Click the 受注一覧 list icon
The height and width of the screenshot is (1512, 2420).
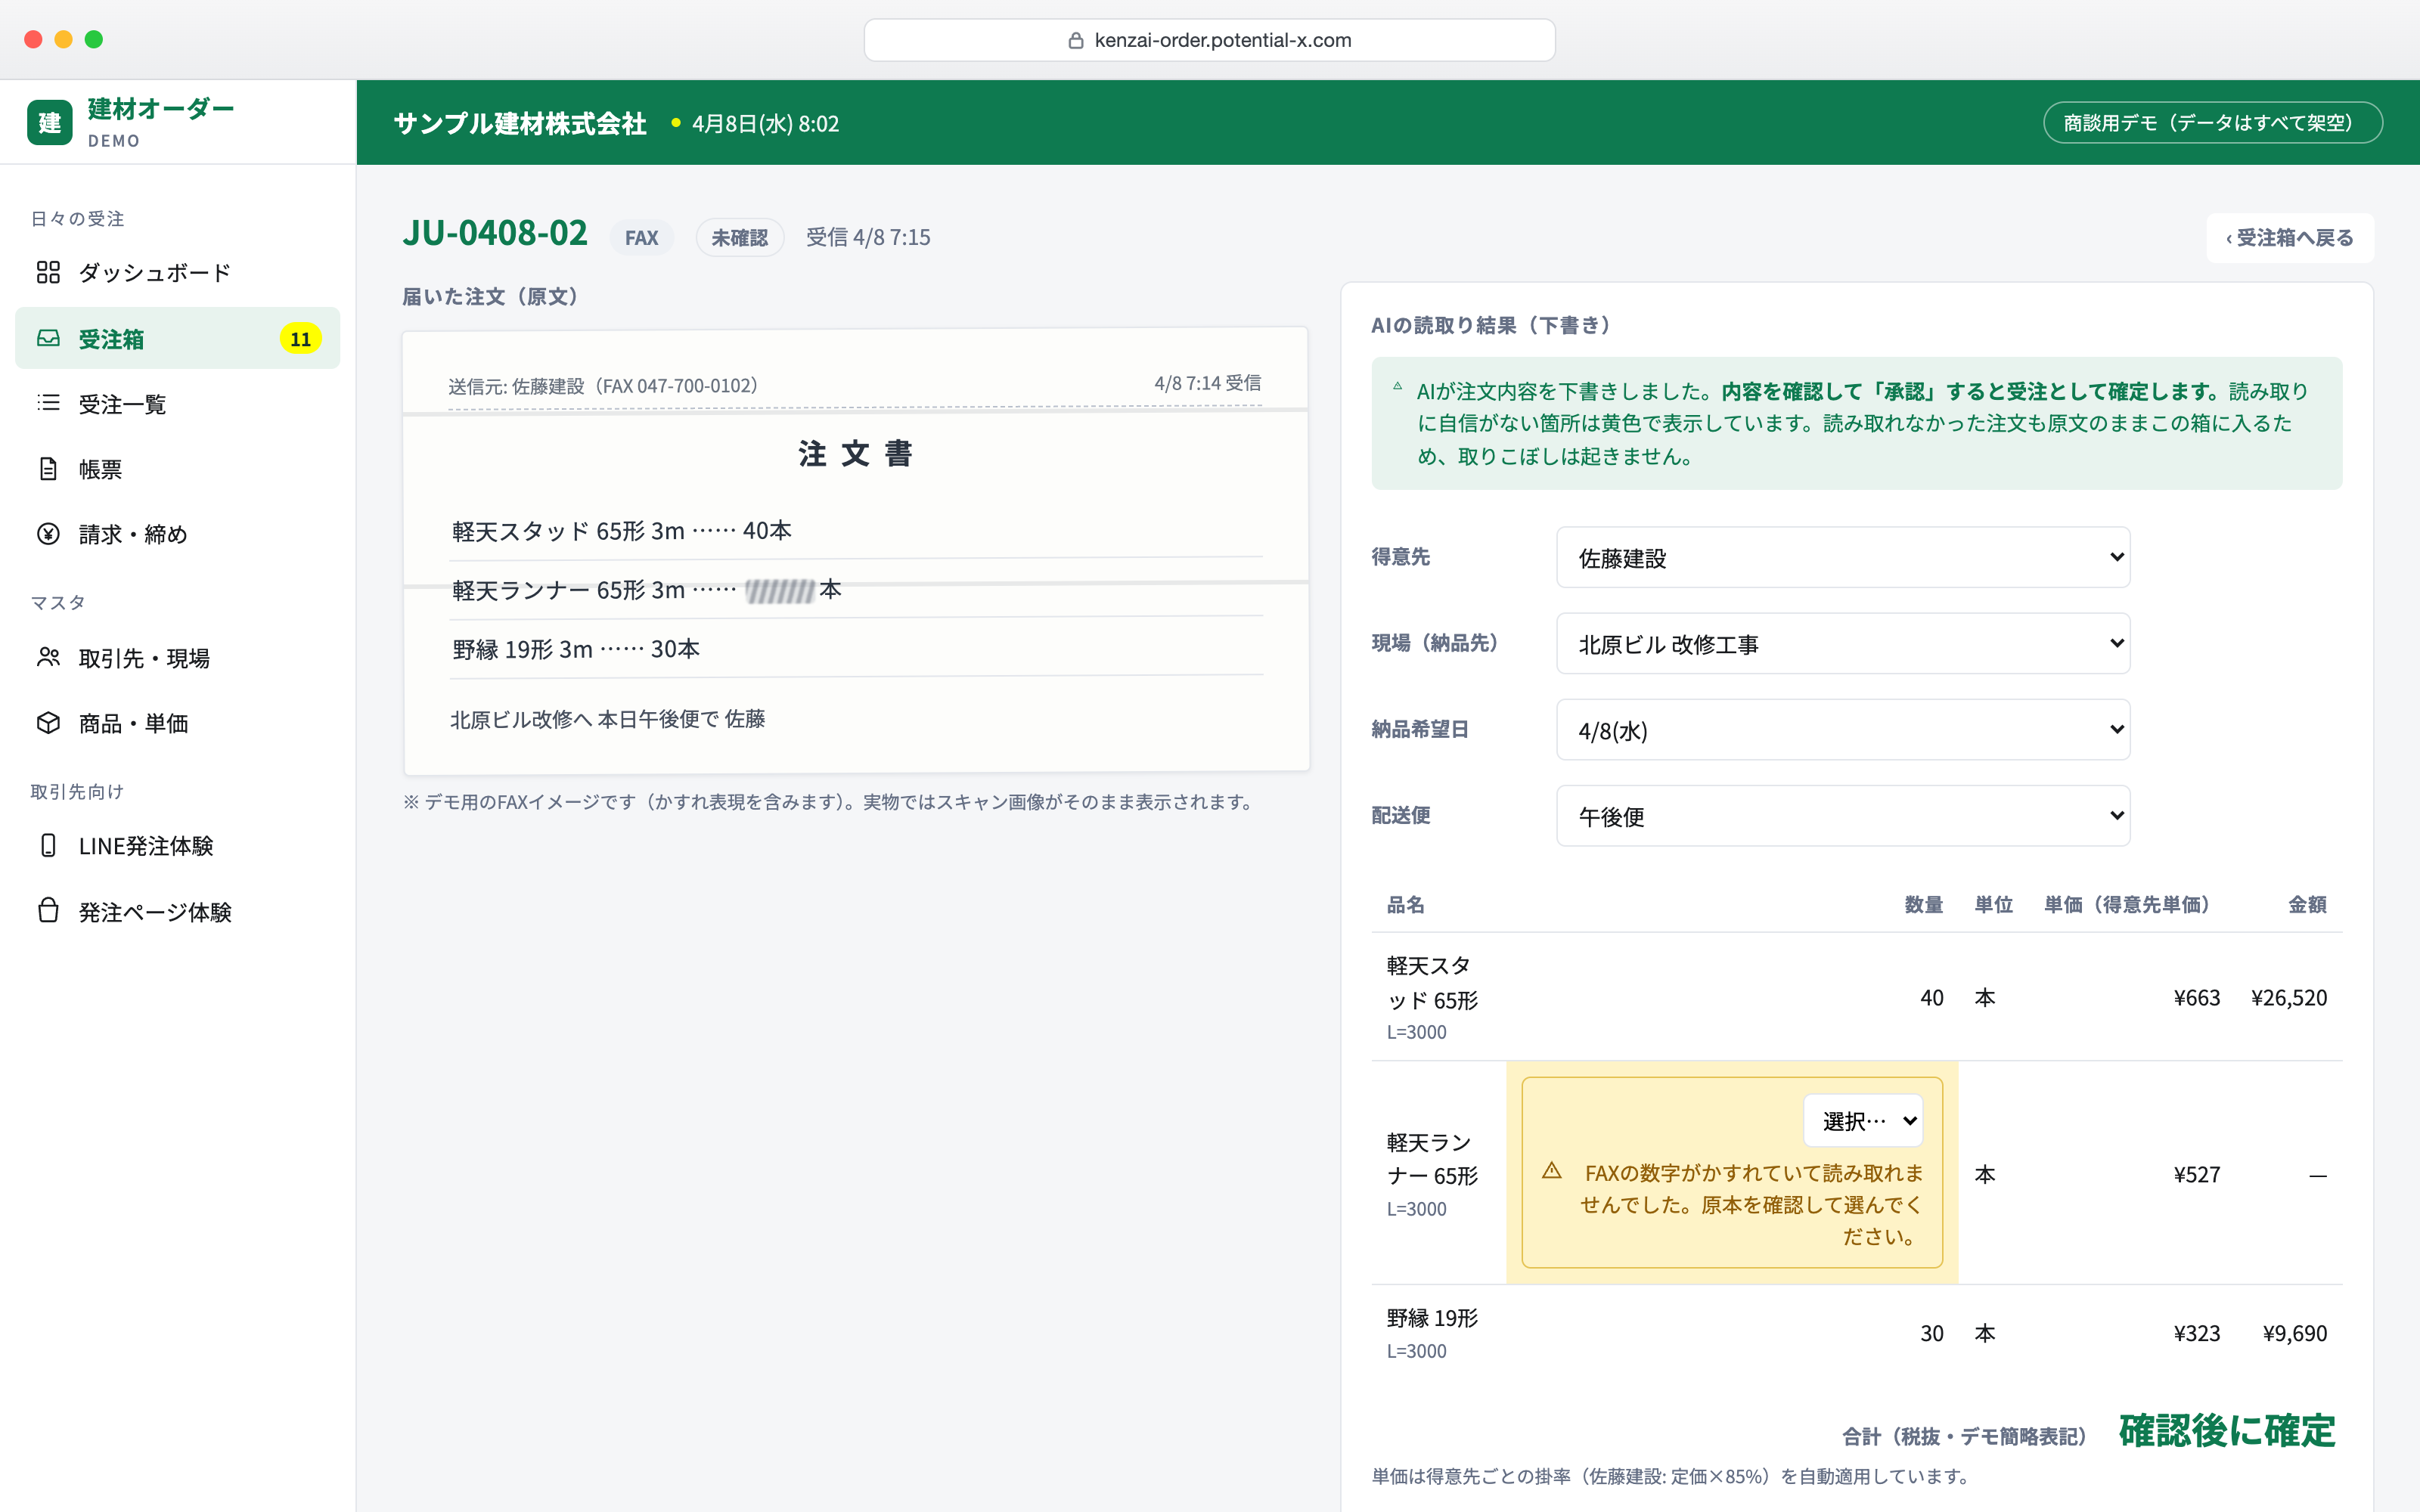point(48,403)
